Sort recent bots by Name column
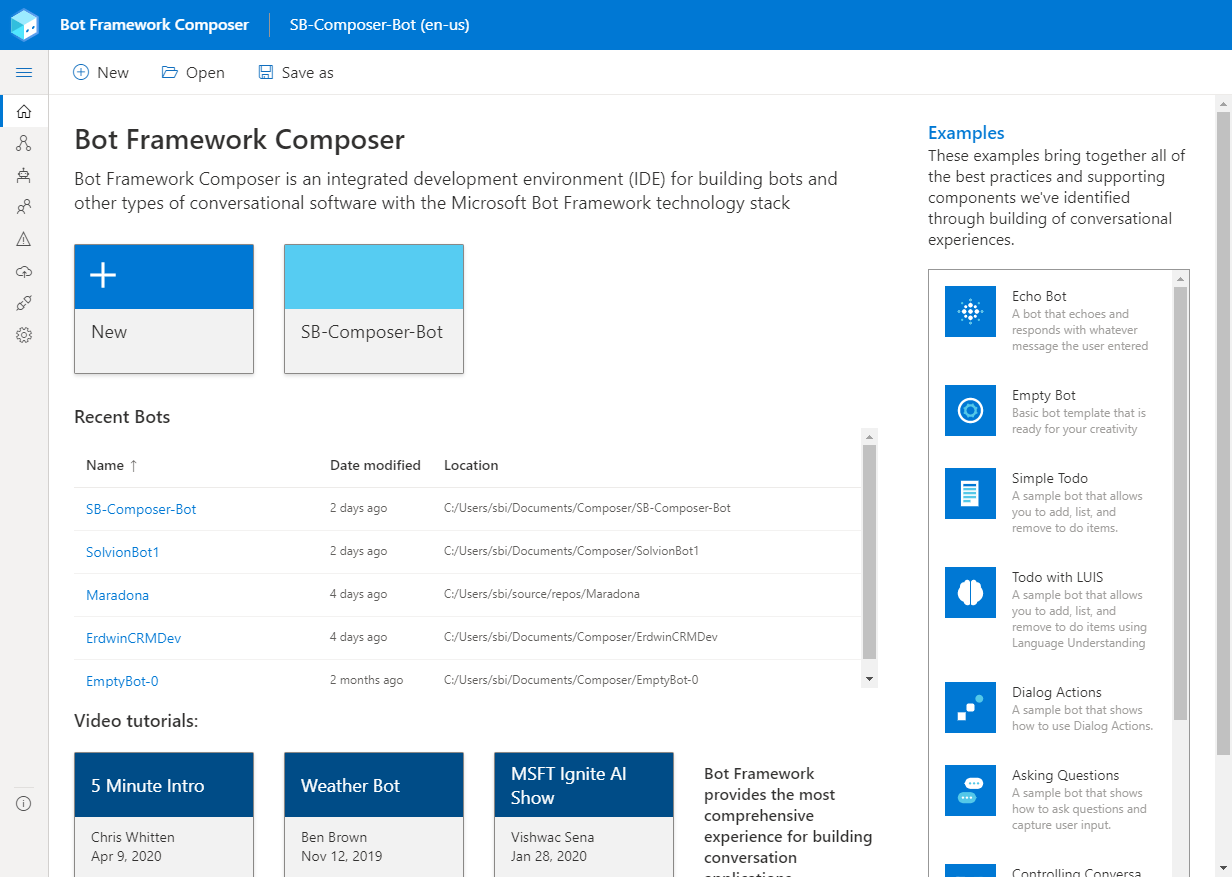This screenshot has height=877, width=1232. 111,465
